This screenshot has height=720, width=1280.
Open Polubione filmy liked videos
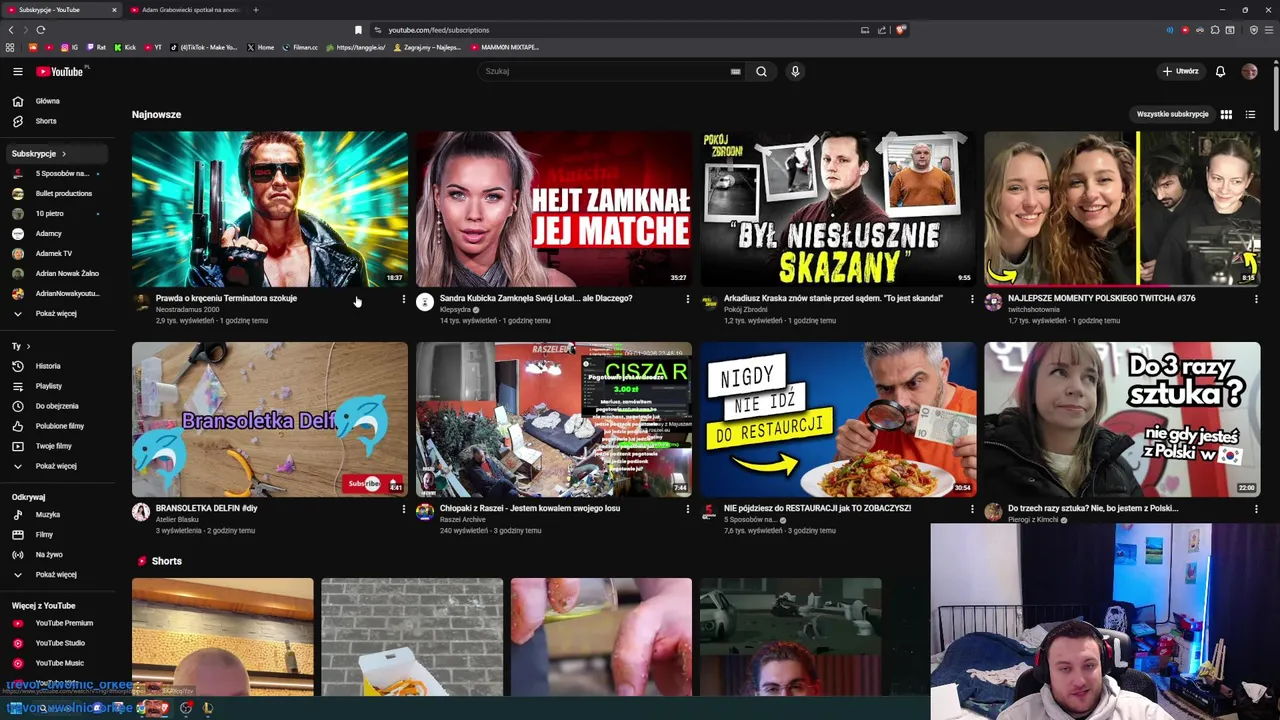pyautogui.click(x=56, y=426)
